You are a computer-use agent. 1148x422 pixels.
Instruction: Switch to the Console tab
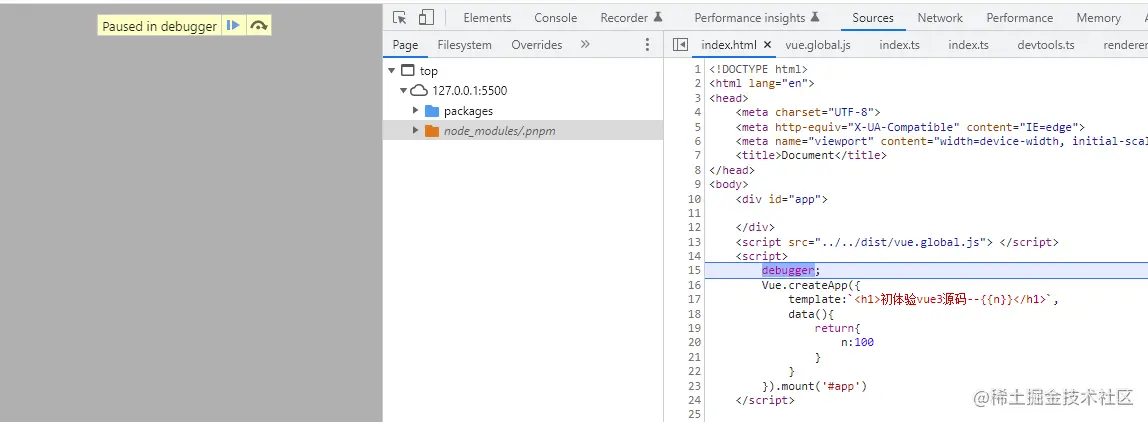click(556, 18)
